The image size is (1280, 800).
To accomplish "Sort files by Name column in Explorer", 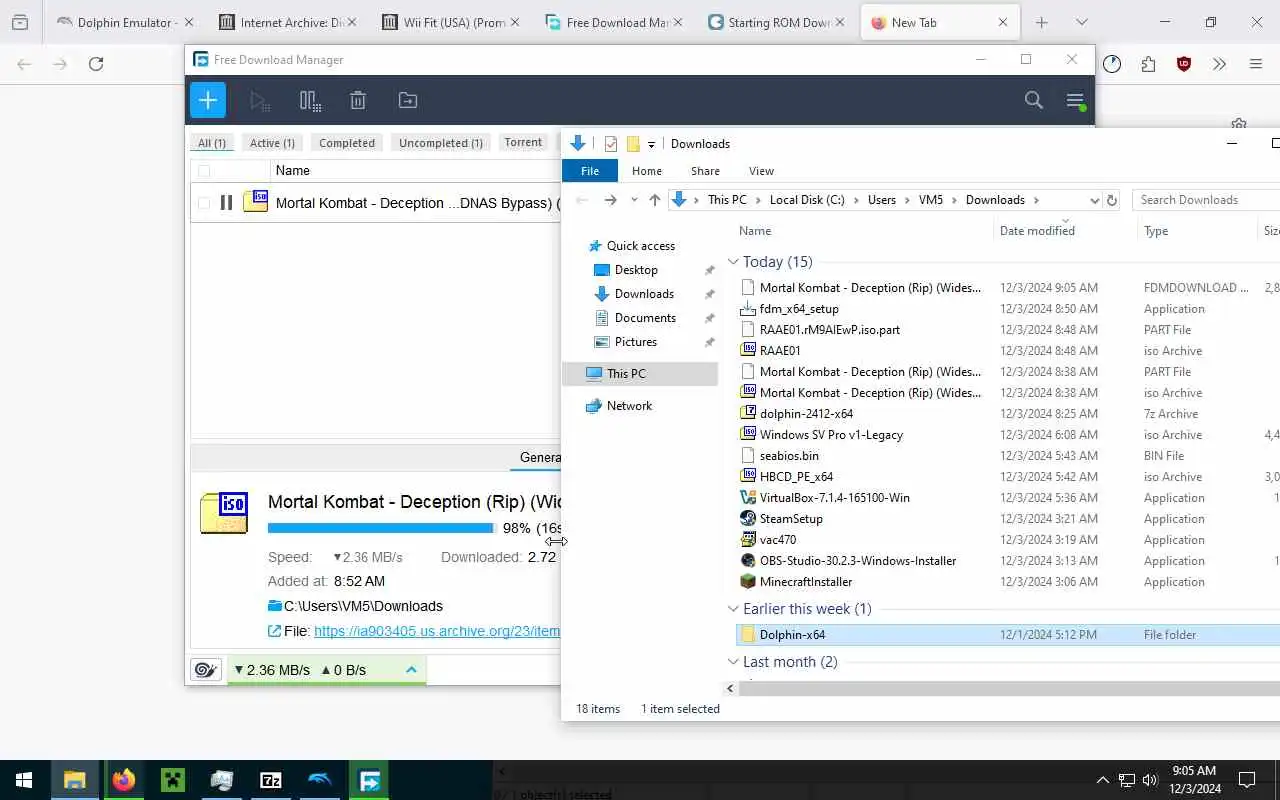I will (755, 231).
